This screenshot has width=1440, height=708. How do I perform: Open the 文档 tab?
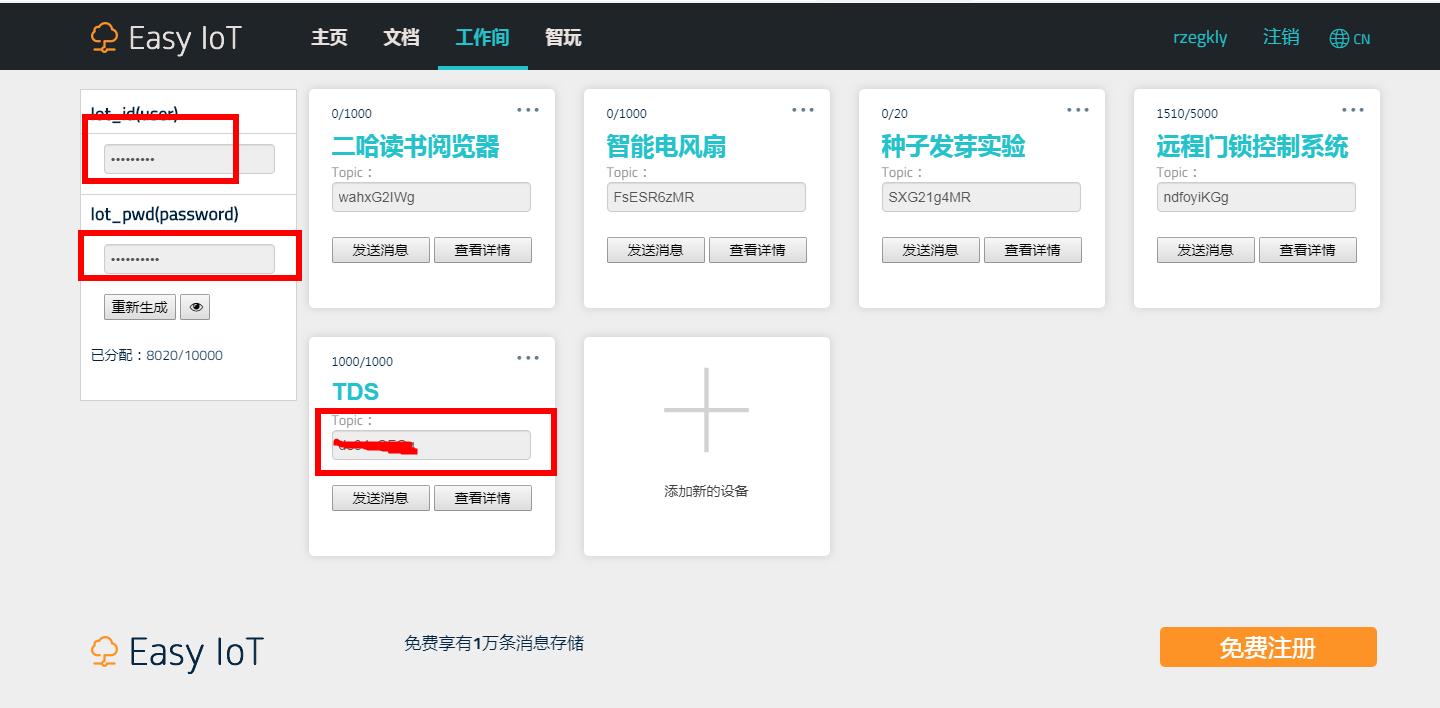coord(401,37)
